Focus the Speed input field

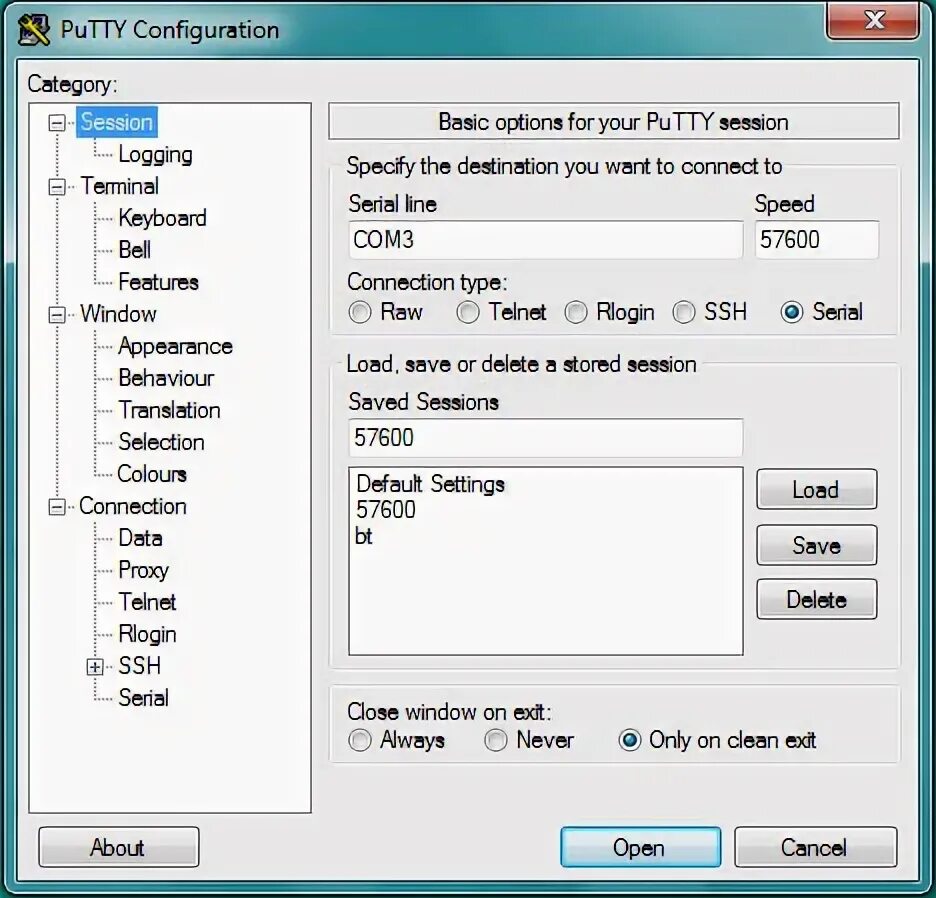click(817, 240)
